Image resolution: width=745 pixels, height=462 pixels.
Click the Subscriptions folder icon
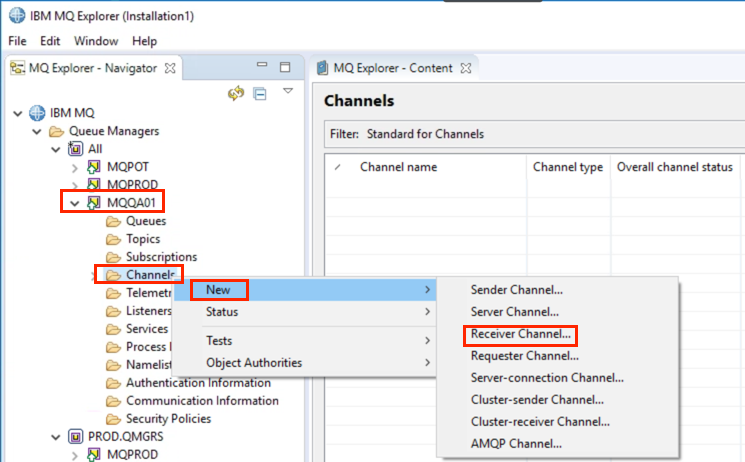[x=113, y=257]
